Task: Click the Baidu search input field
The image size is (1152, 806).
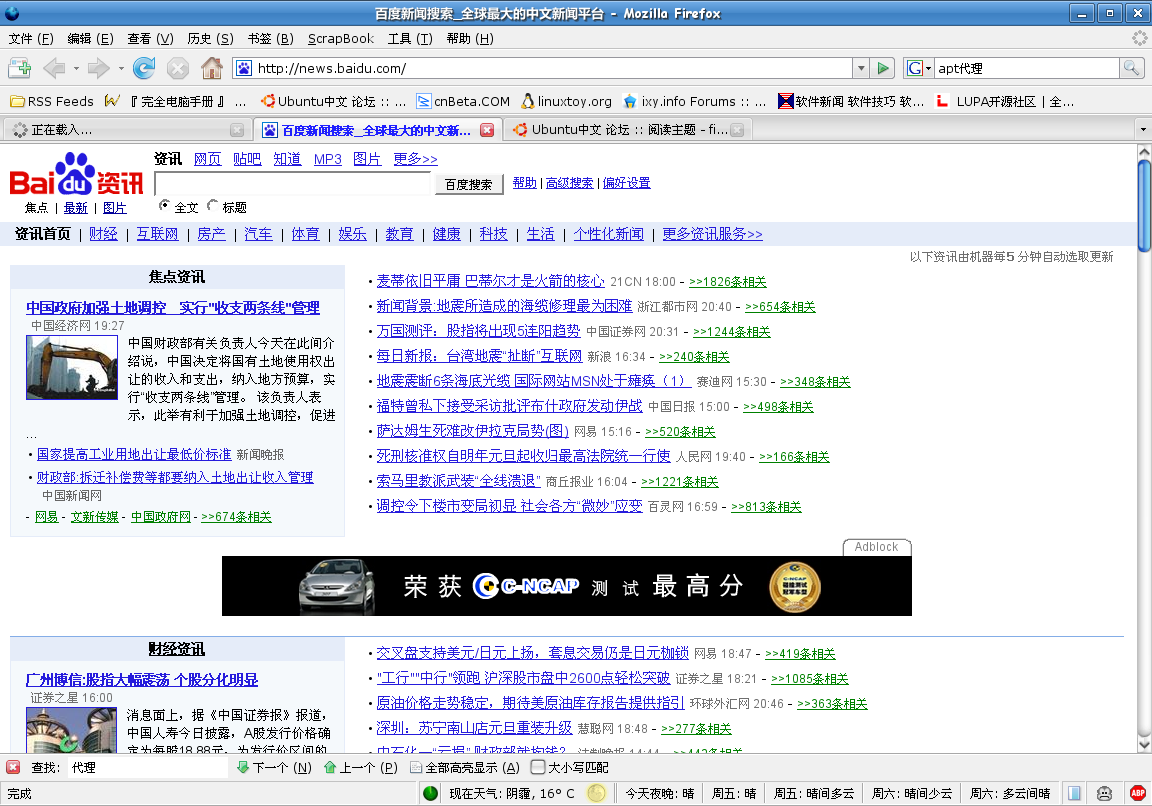Action: pyautogui.click(x=292, y=184)
